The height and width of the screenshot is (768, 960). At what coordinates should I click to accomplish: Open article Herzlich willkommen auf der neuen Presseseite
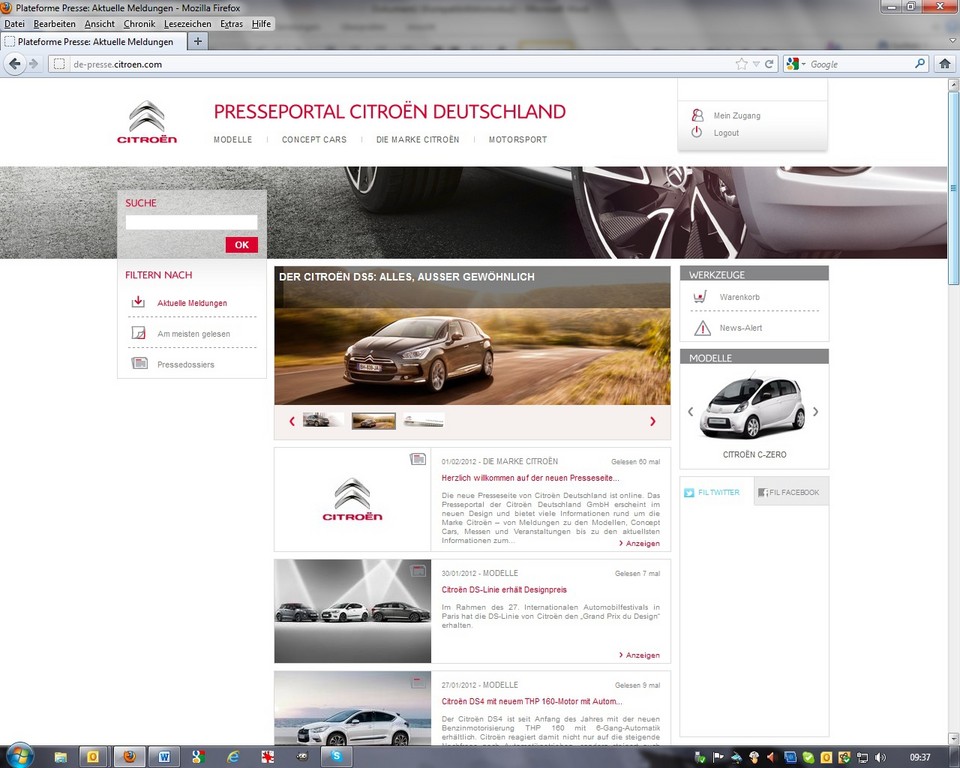point(530,478)
